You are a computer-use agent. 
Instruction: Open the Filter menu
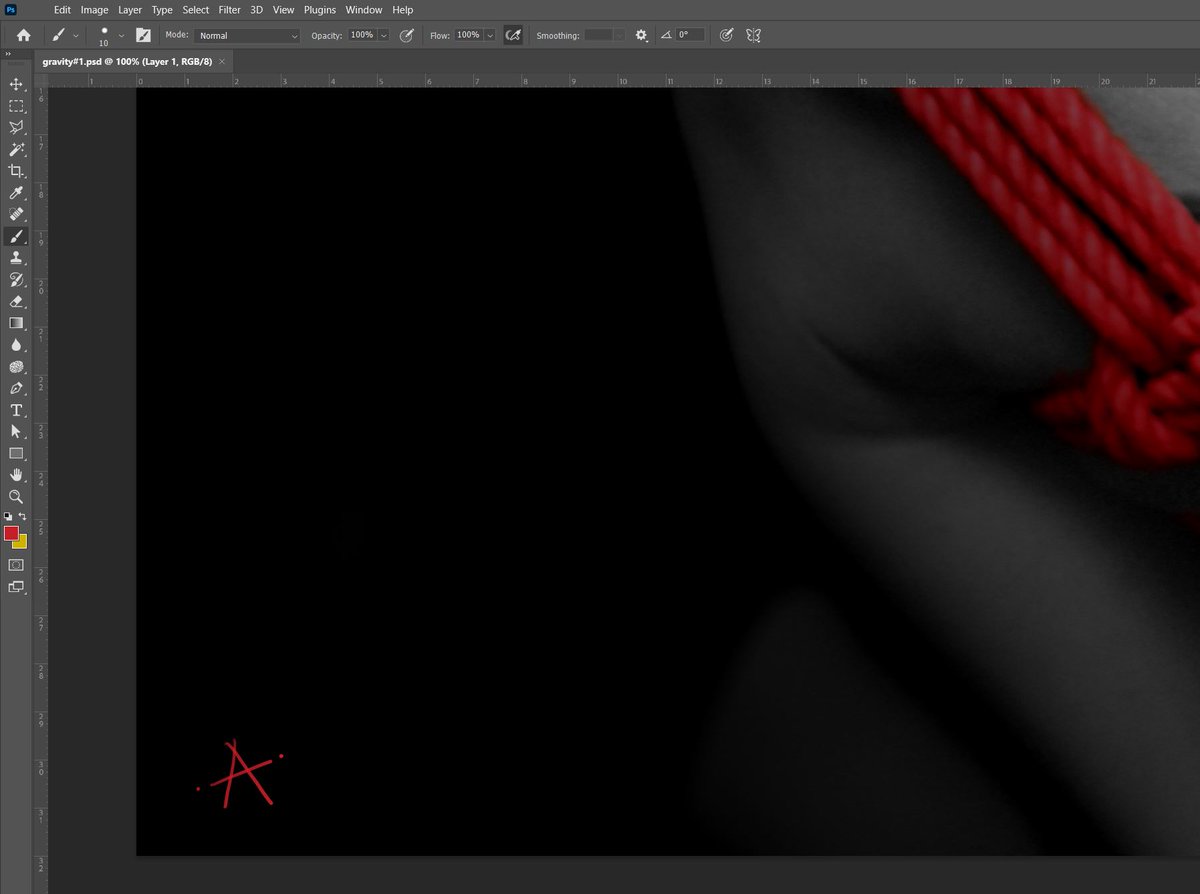(230, 10)
